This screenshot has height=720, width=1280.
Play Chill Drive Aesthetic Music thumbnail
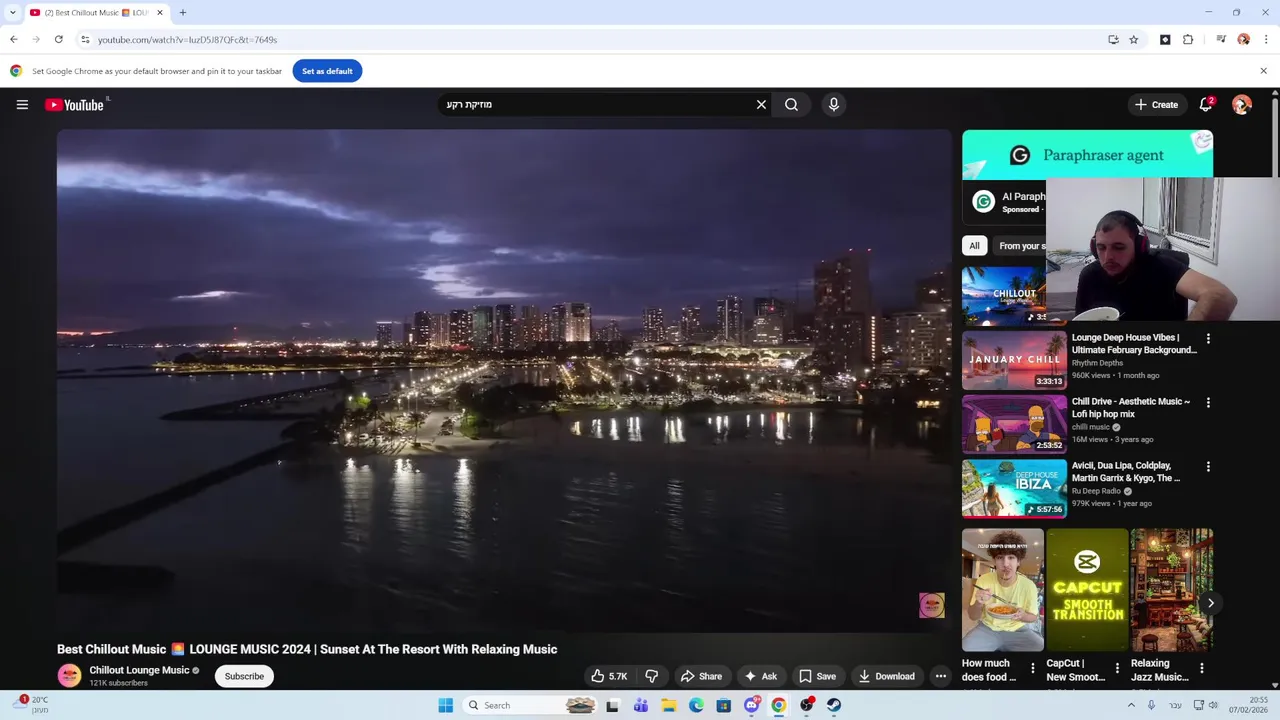[x=1014, y=424]
